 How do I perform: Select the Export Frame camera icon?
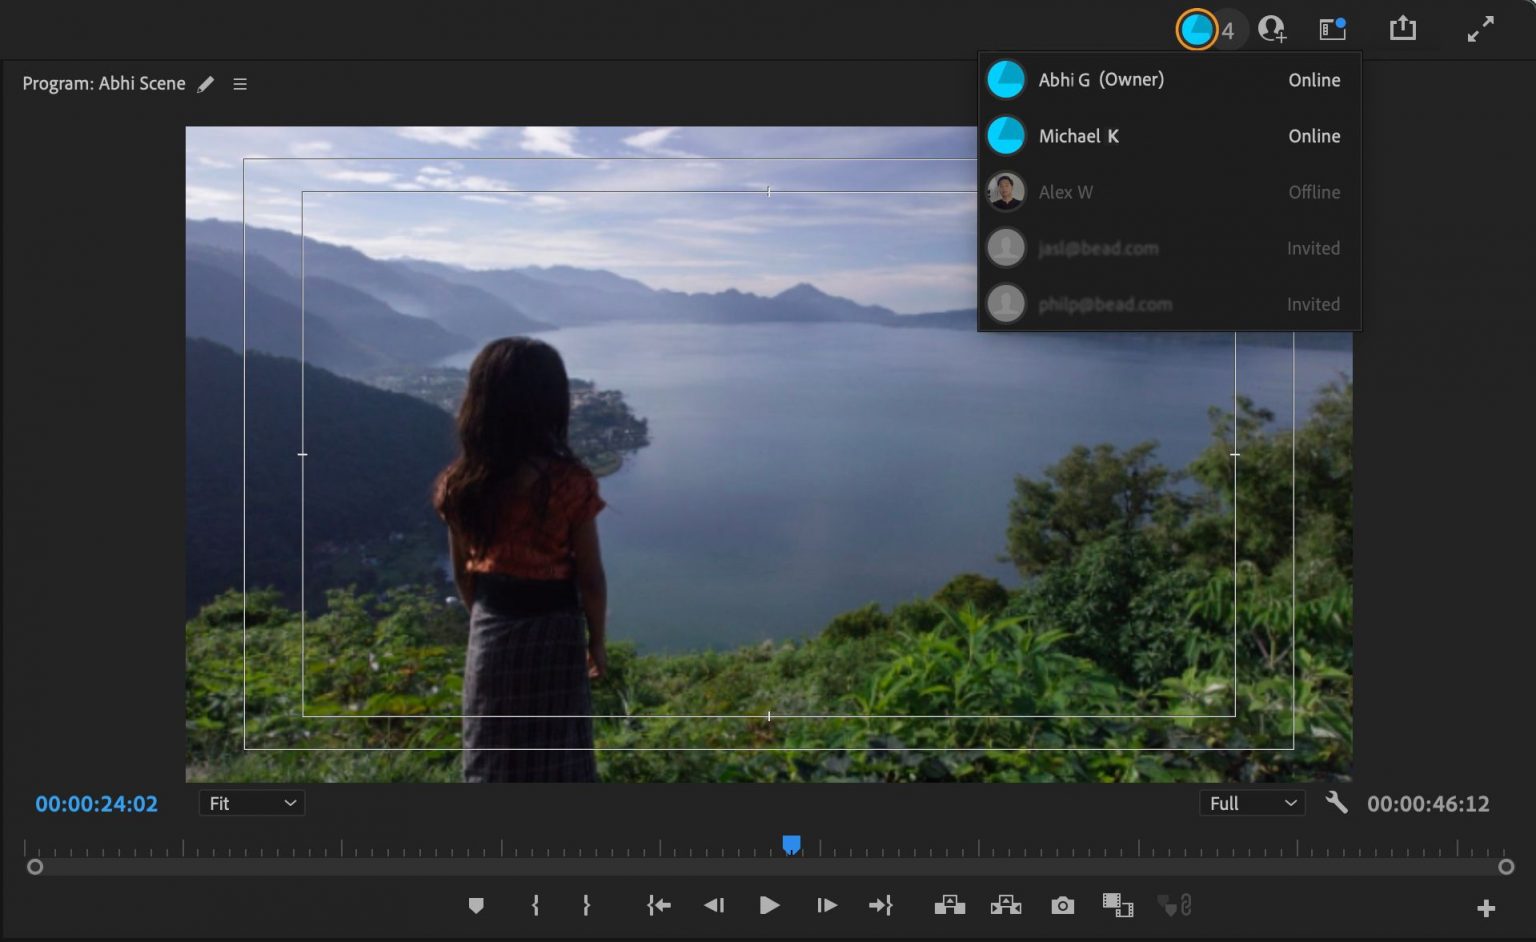pyautogui.click(x=1061, y=905)
